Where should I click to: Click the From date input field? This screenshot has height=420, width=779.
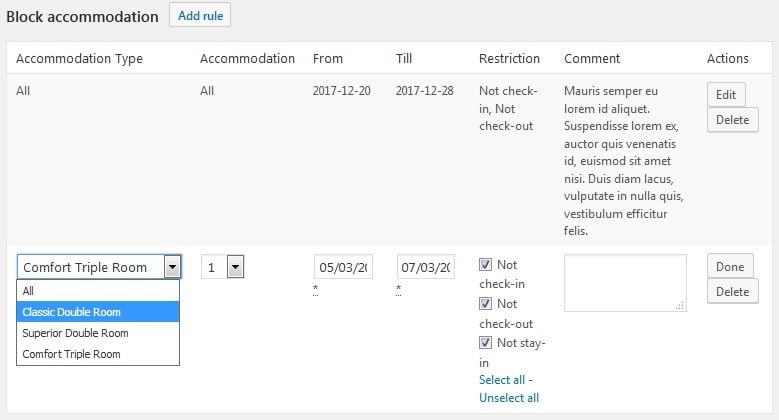pos(344,268)
